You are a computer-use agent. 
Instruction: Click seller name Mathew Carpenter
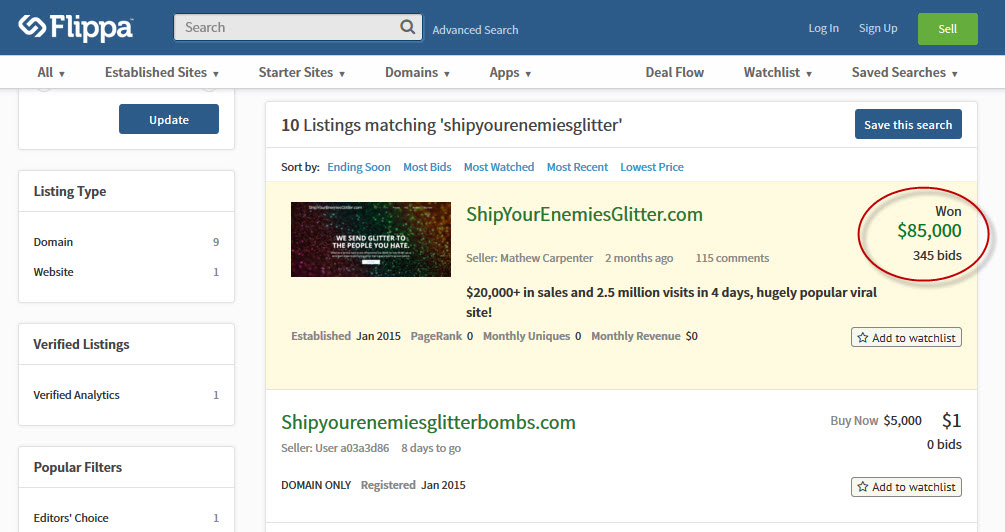click(546, 258)
